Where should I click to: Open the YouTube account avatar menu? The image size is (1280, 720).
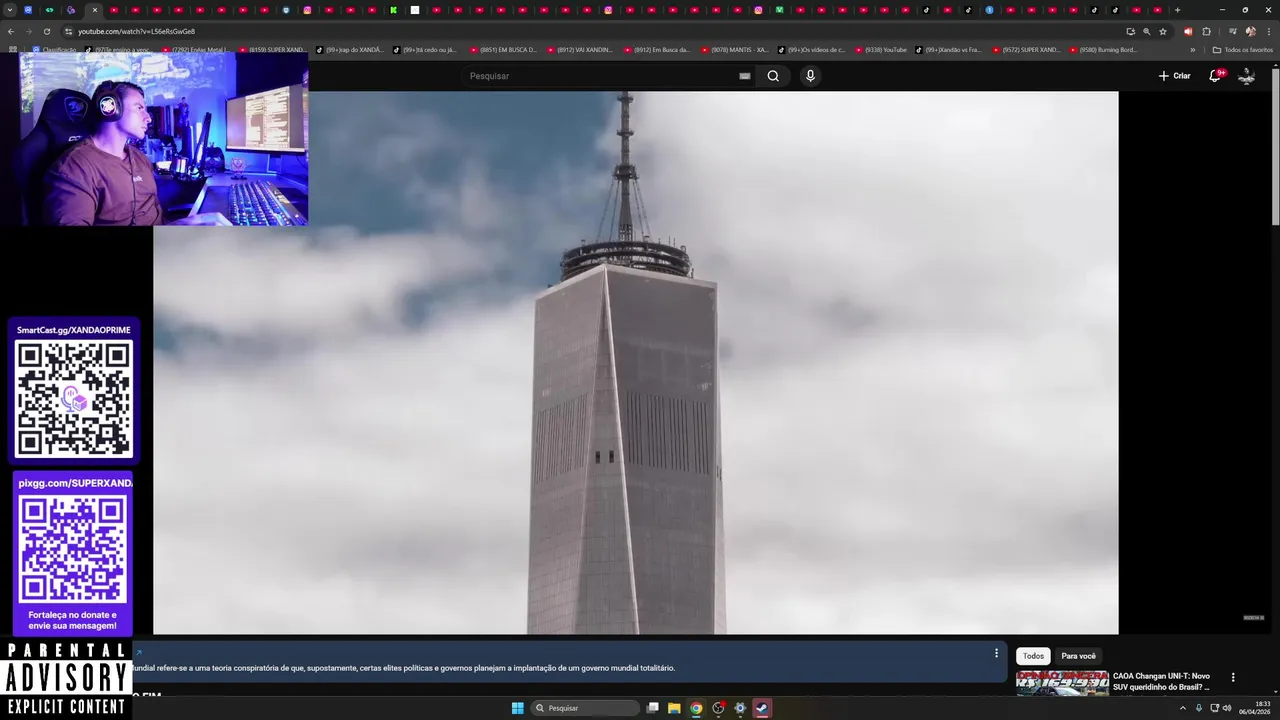click(1247, 76)
